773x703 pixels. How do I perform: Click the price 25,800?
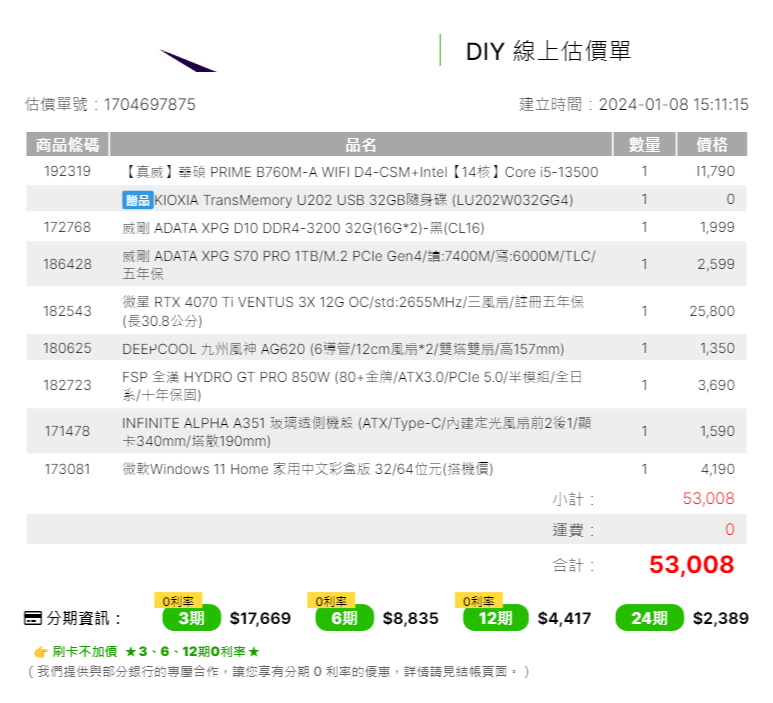coord(712,311)
